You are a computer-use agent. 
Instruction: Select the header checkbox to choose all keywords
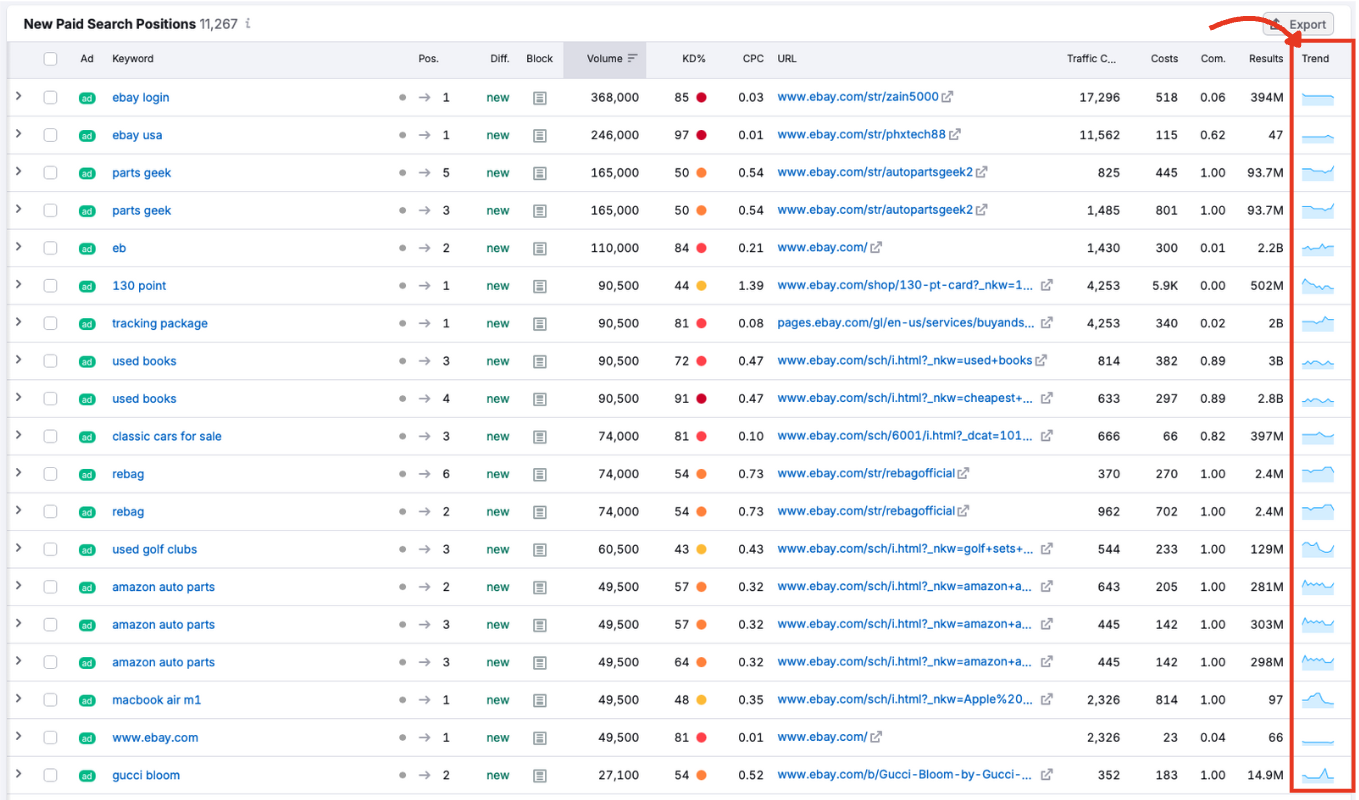pyautogui.click(x=51, y=58)
